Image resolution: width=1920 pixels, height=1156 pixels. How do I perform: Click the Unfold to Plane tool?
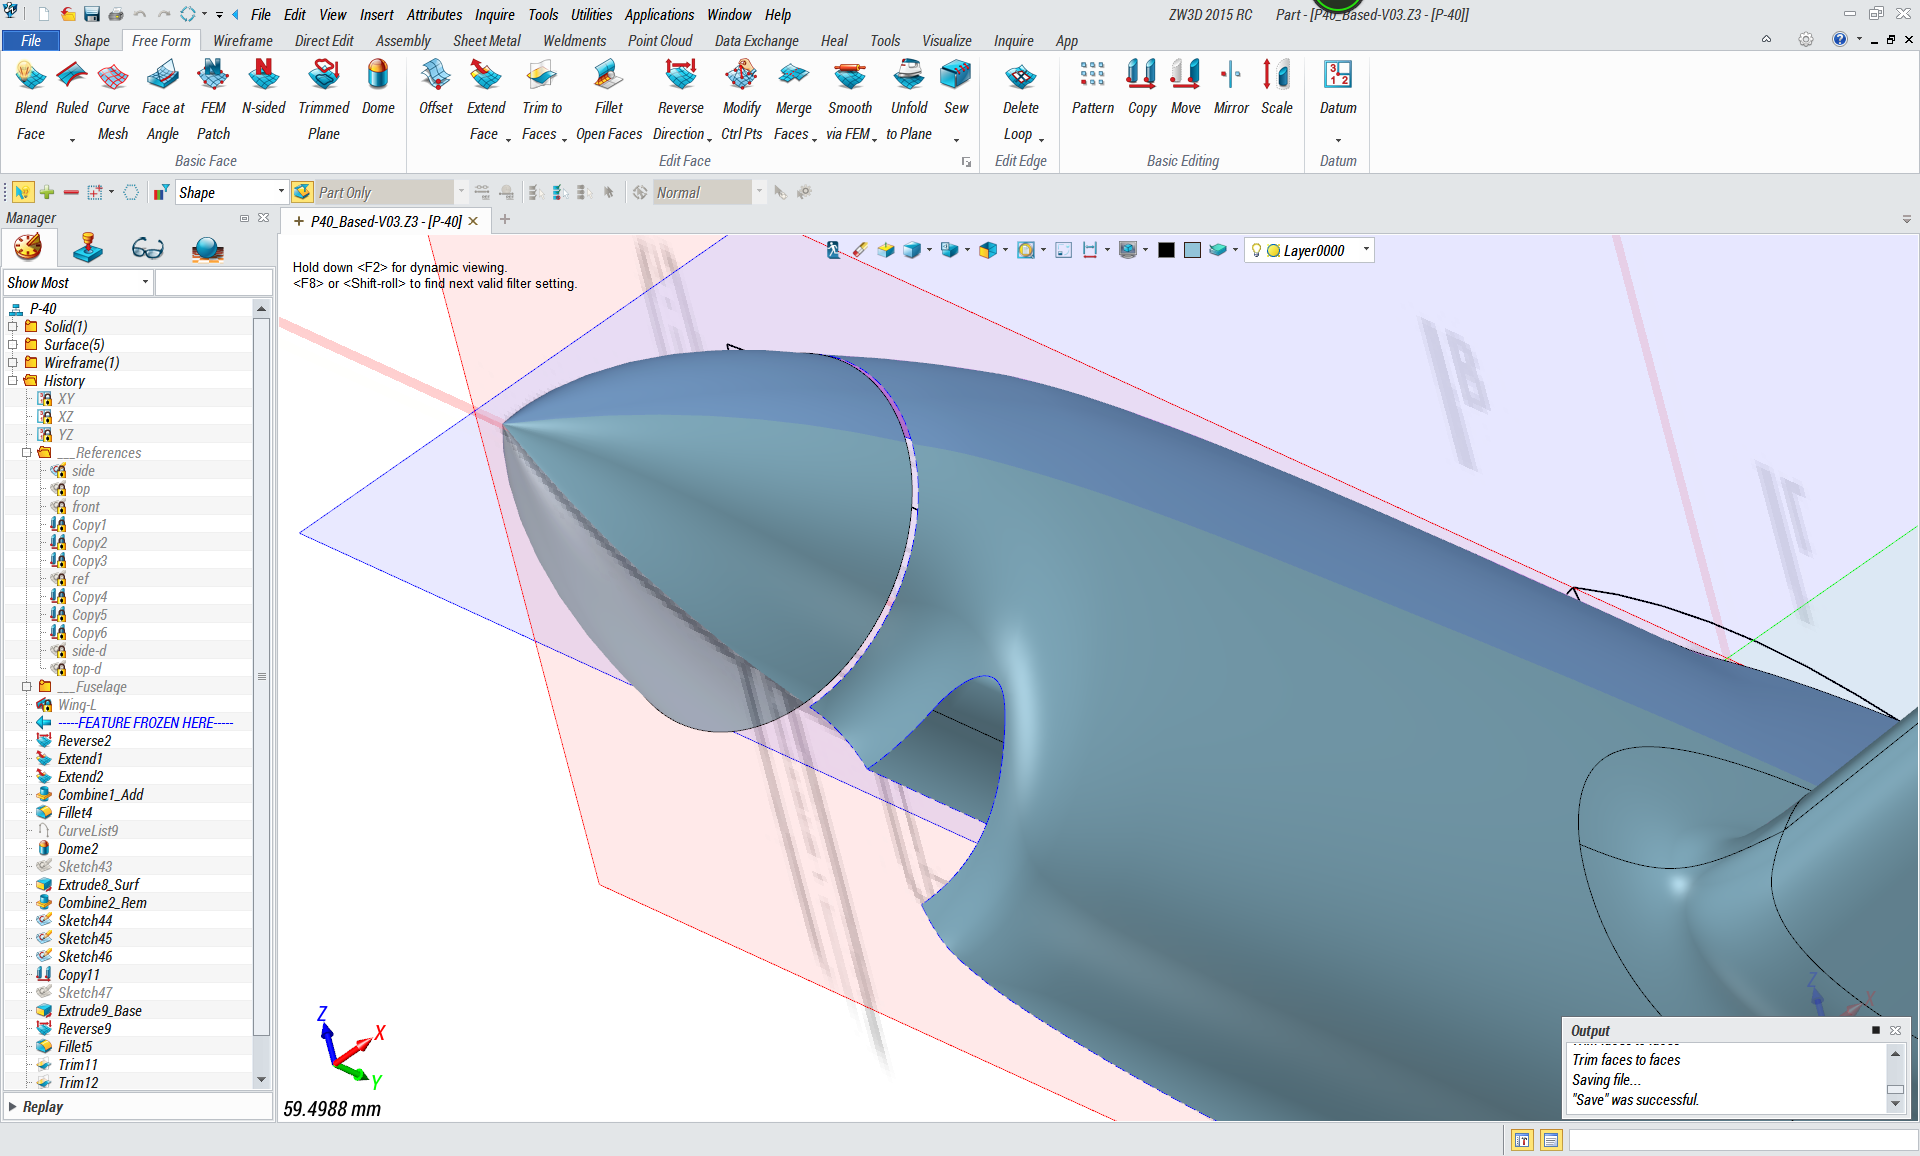(x=908, y=76)
